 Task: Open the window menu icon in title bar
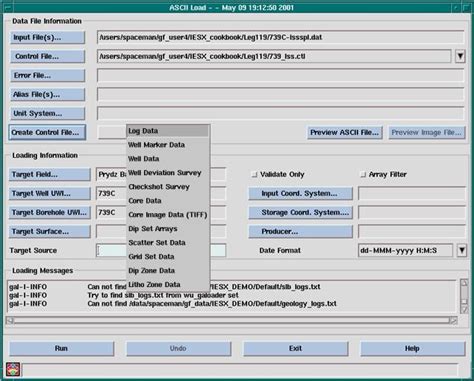pos(8,7)
